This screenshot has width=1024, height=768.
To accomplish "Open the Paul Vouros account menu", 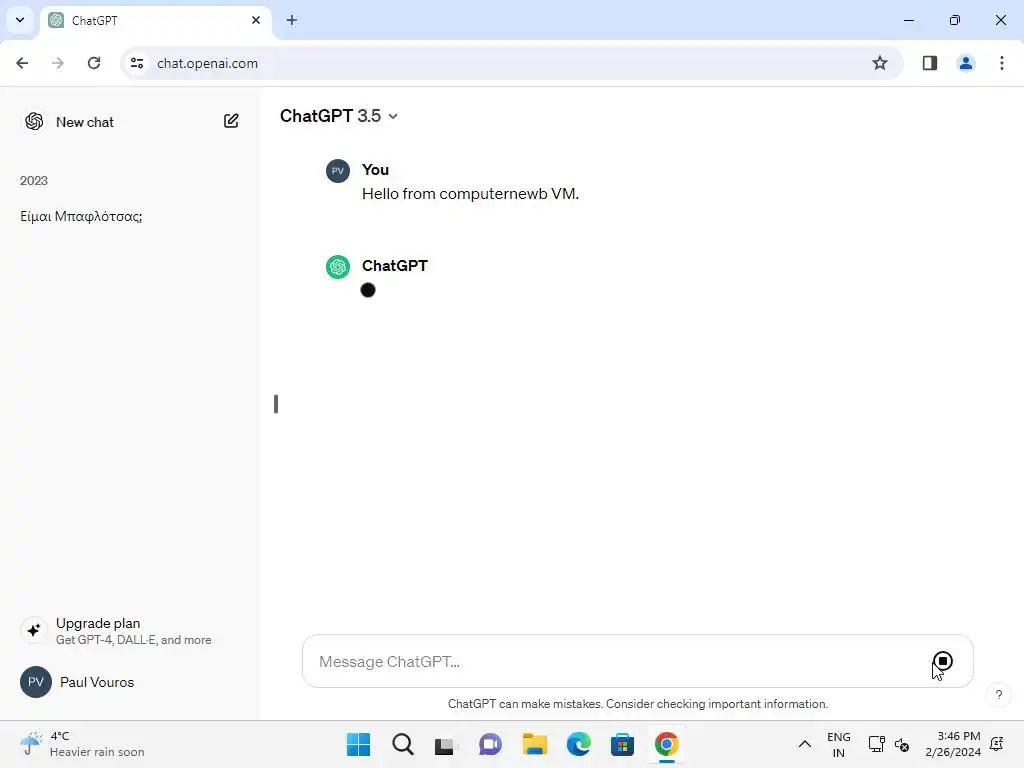I will (129, 682).
